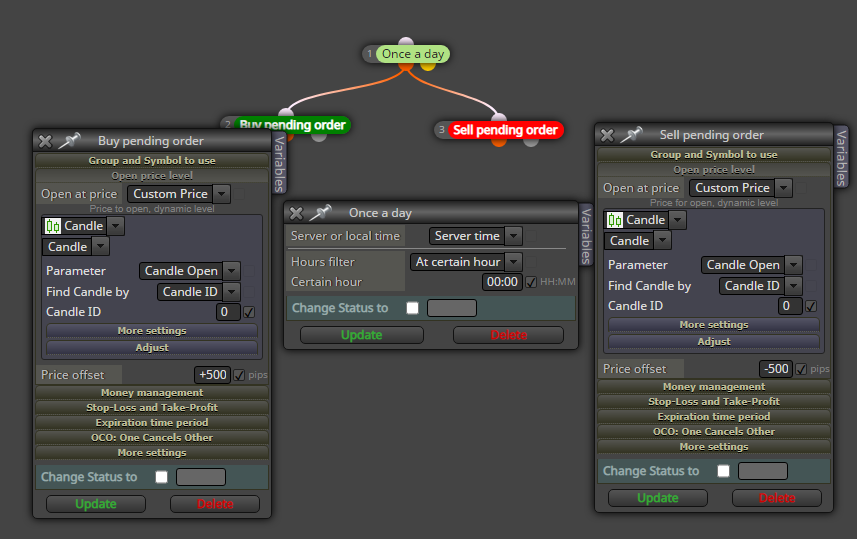Collapse Open price level section in Buy panel

152,175
